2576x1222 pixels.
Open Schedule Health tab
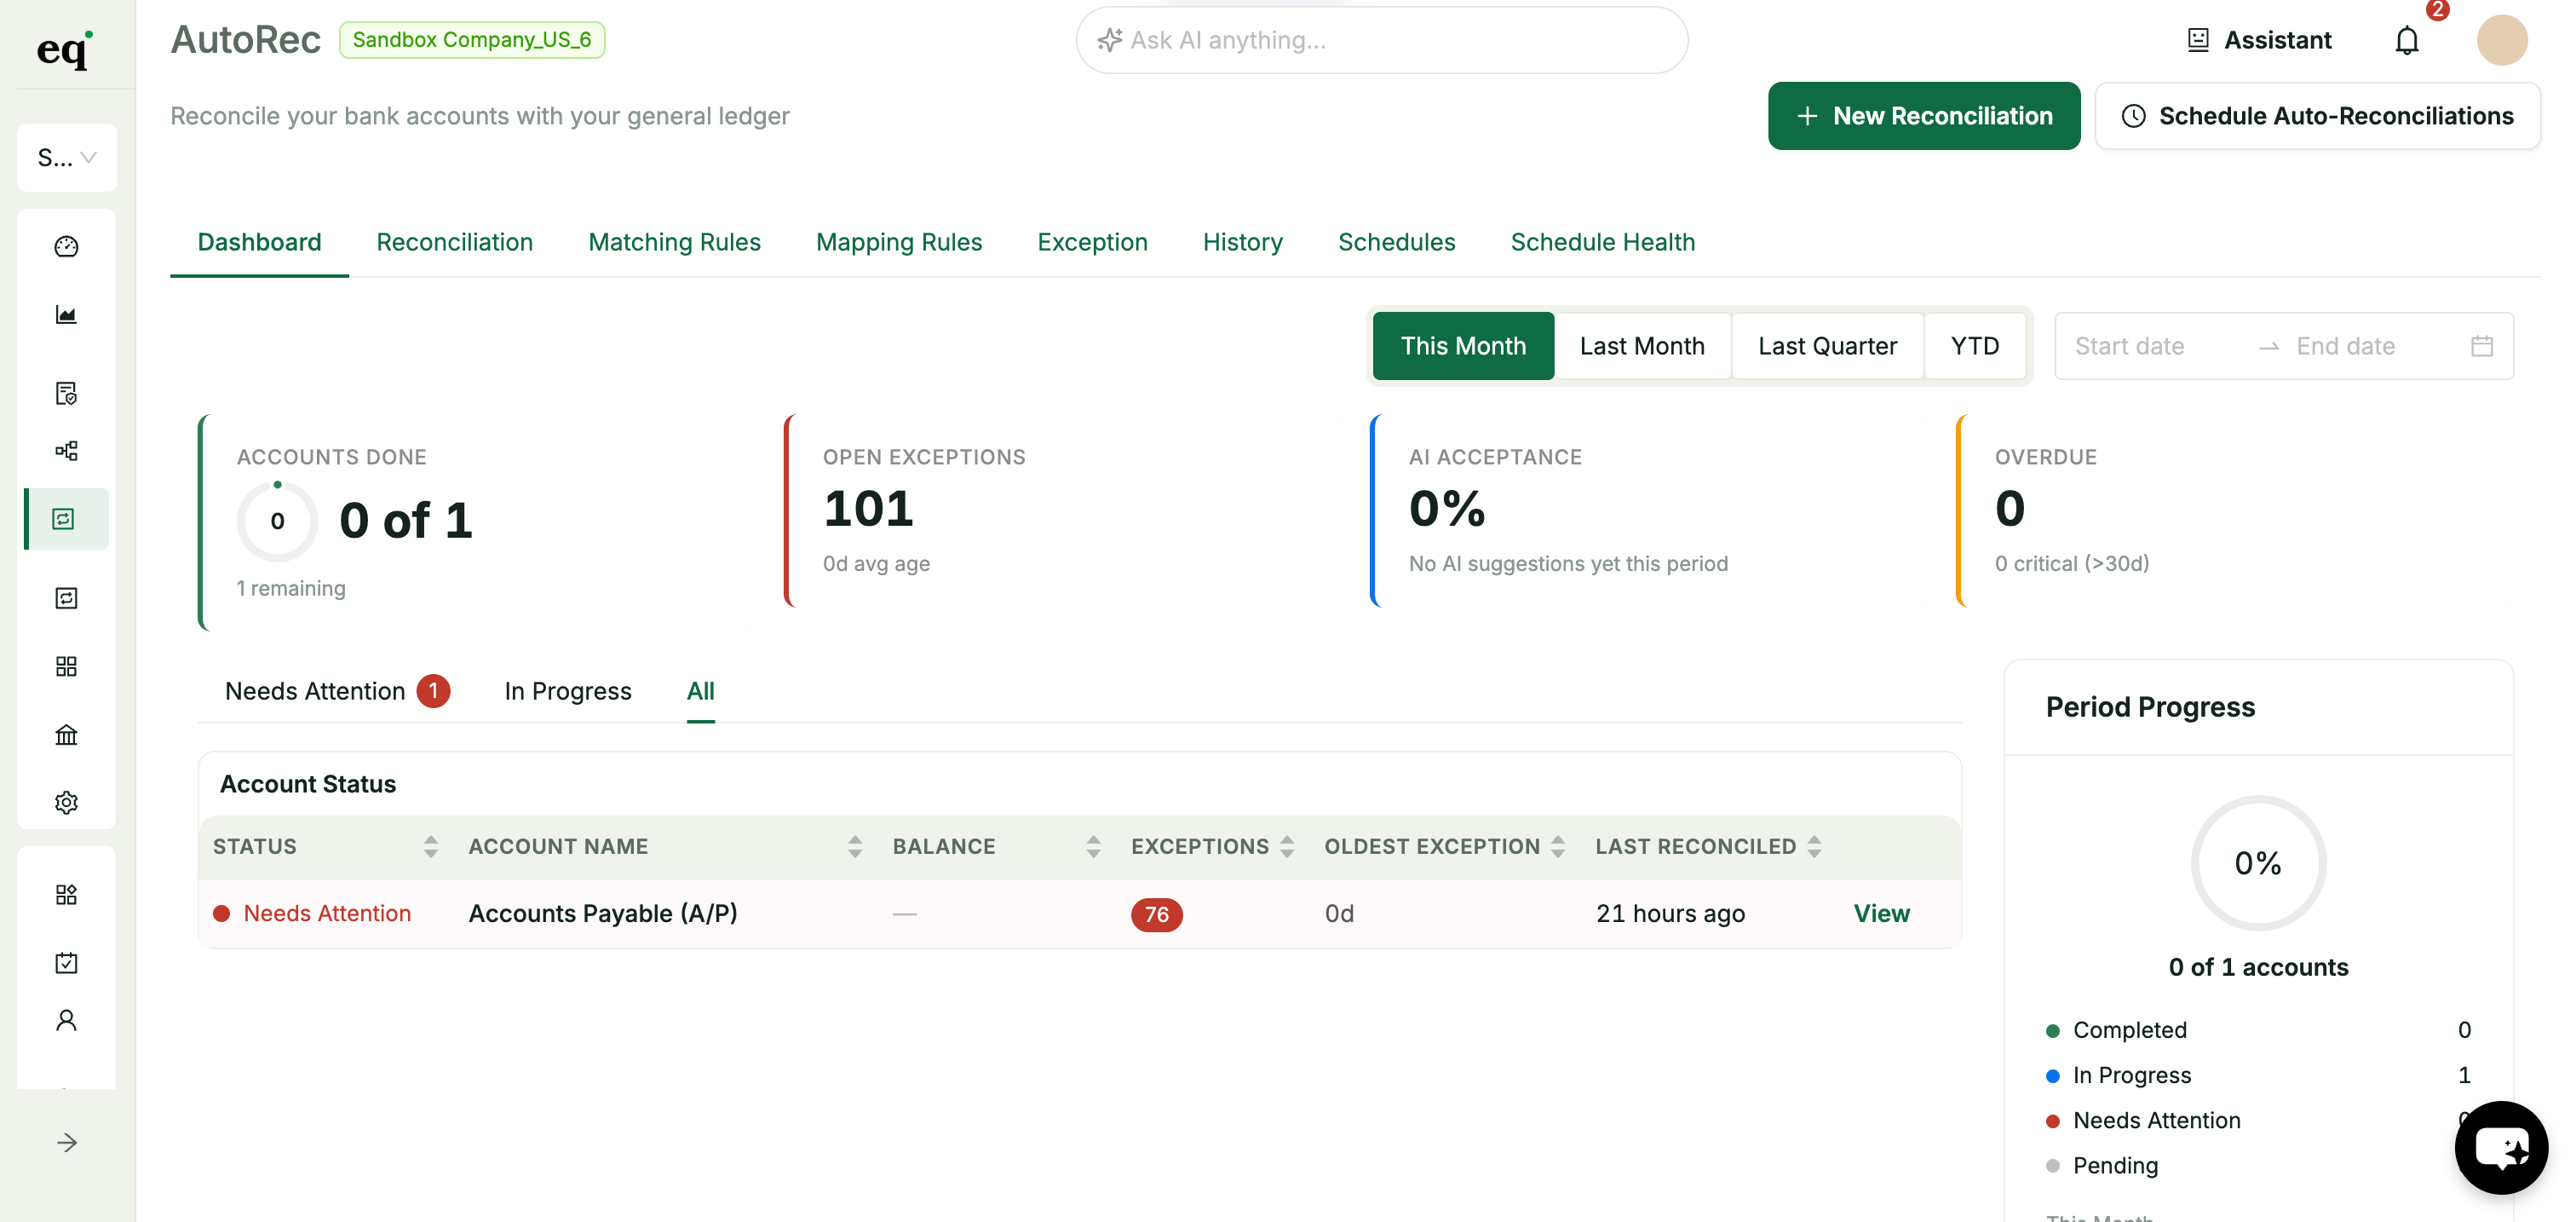(1602, 242)
